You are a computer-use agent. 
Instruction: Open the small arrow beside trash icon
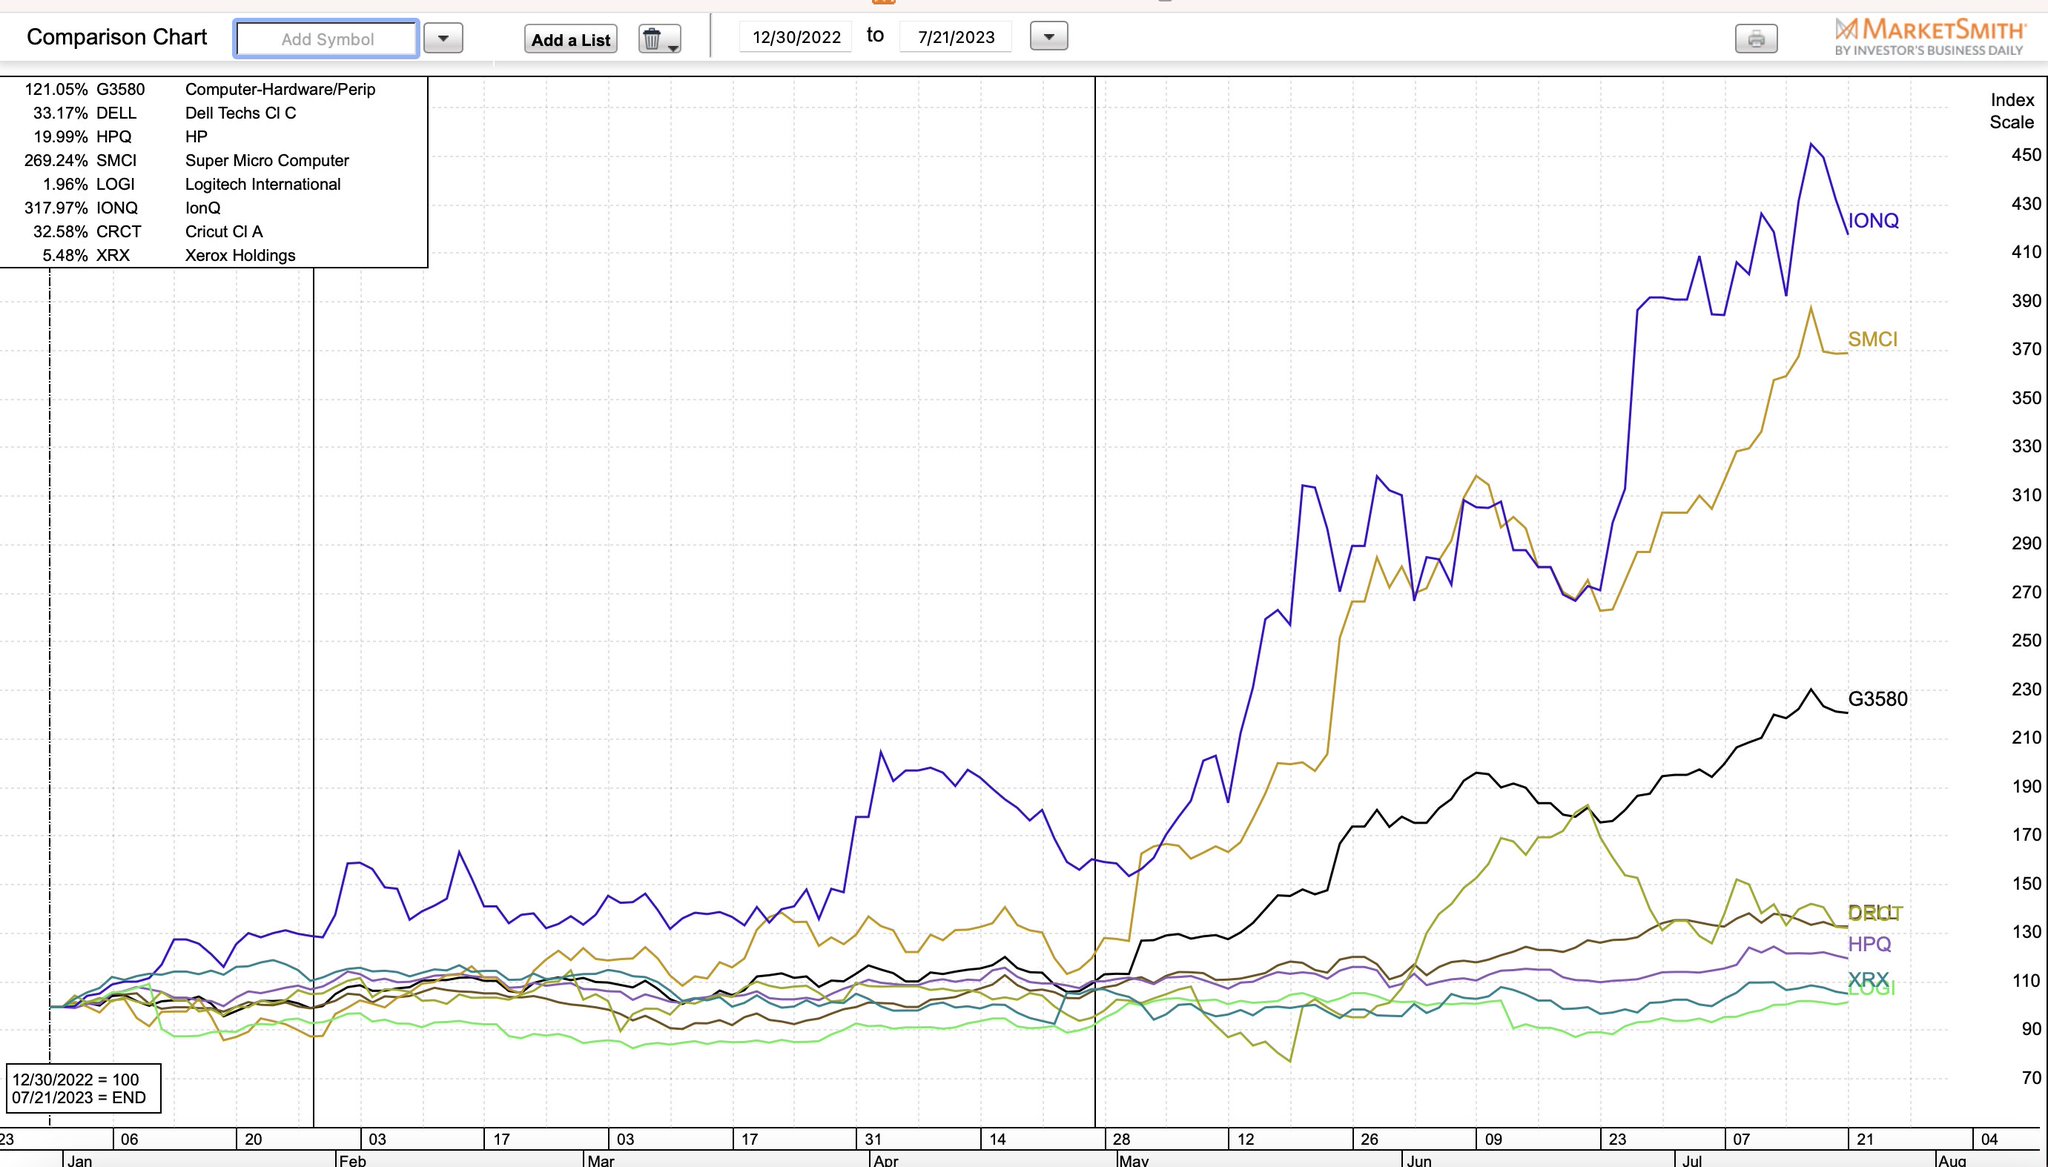674,47
